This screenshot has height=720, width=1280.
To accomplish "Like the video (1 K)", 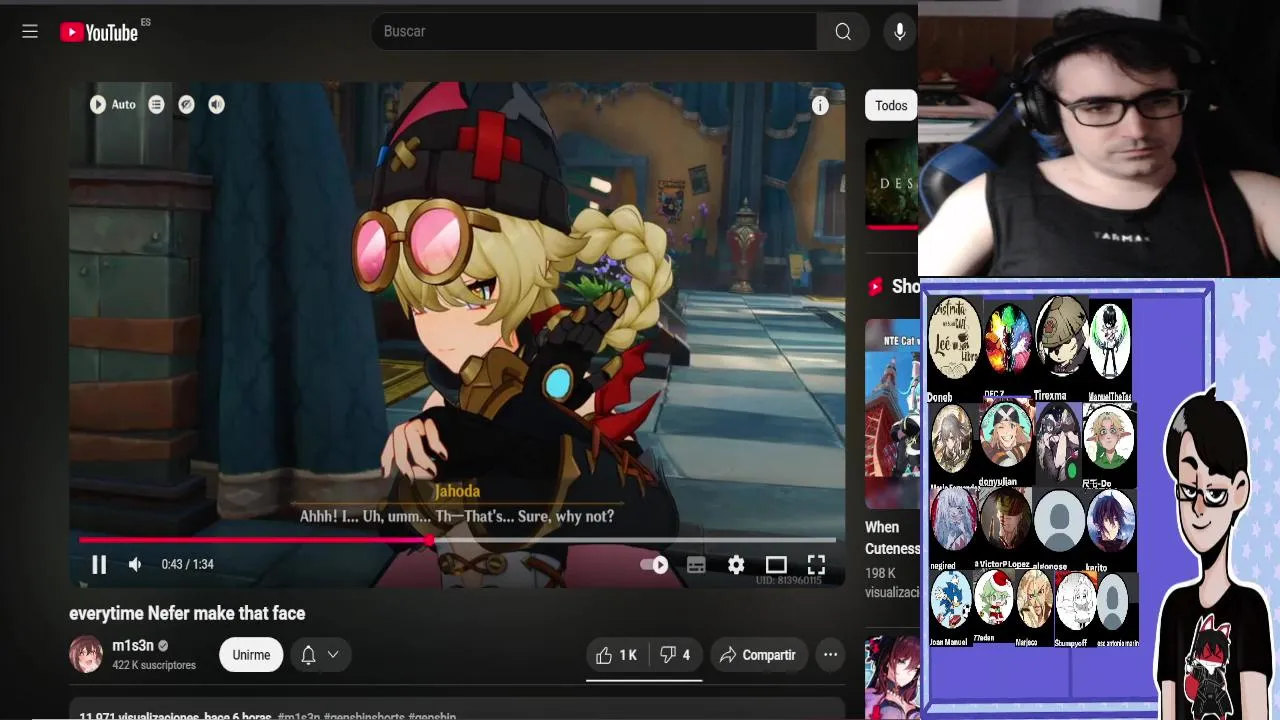I will pyautogui.click(x=617, y=655).
